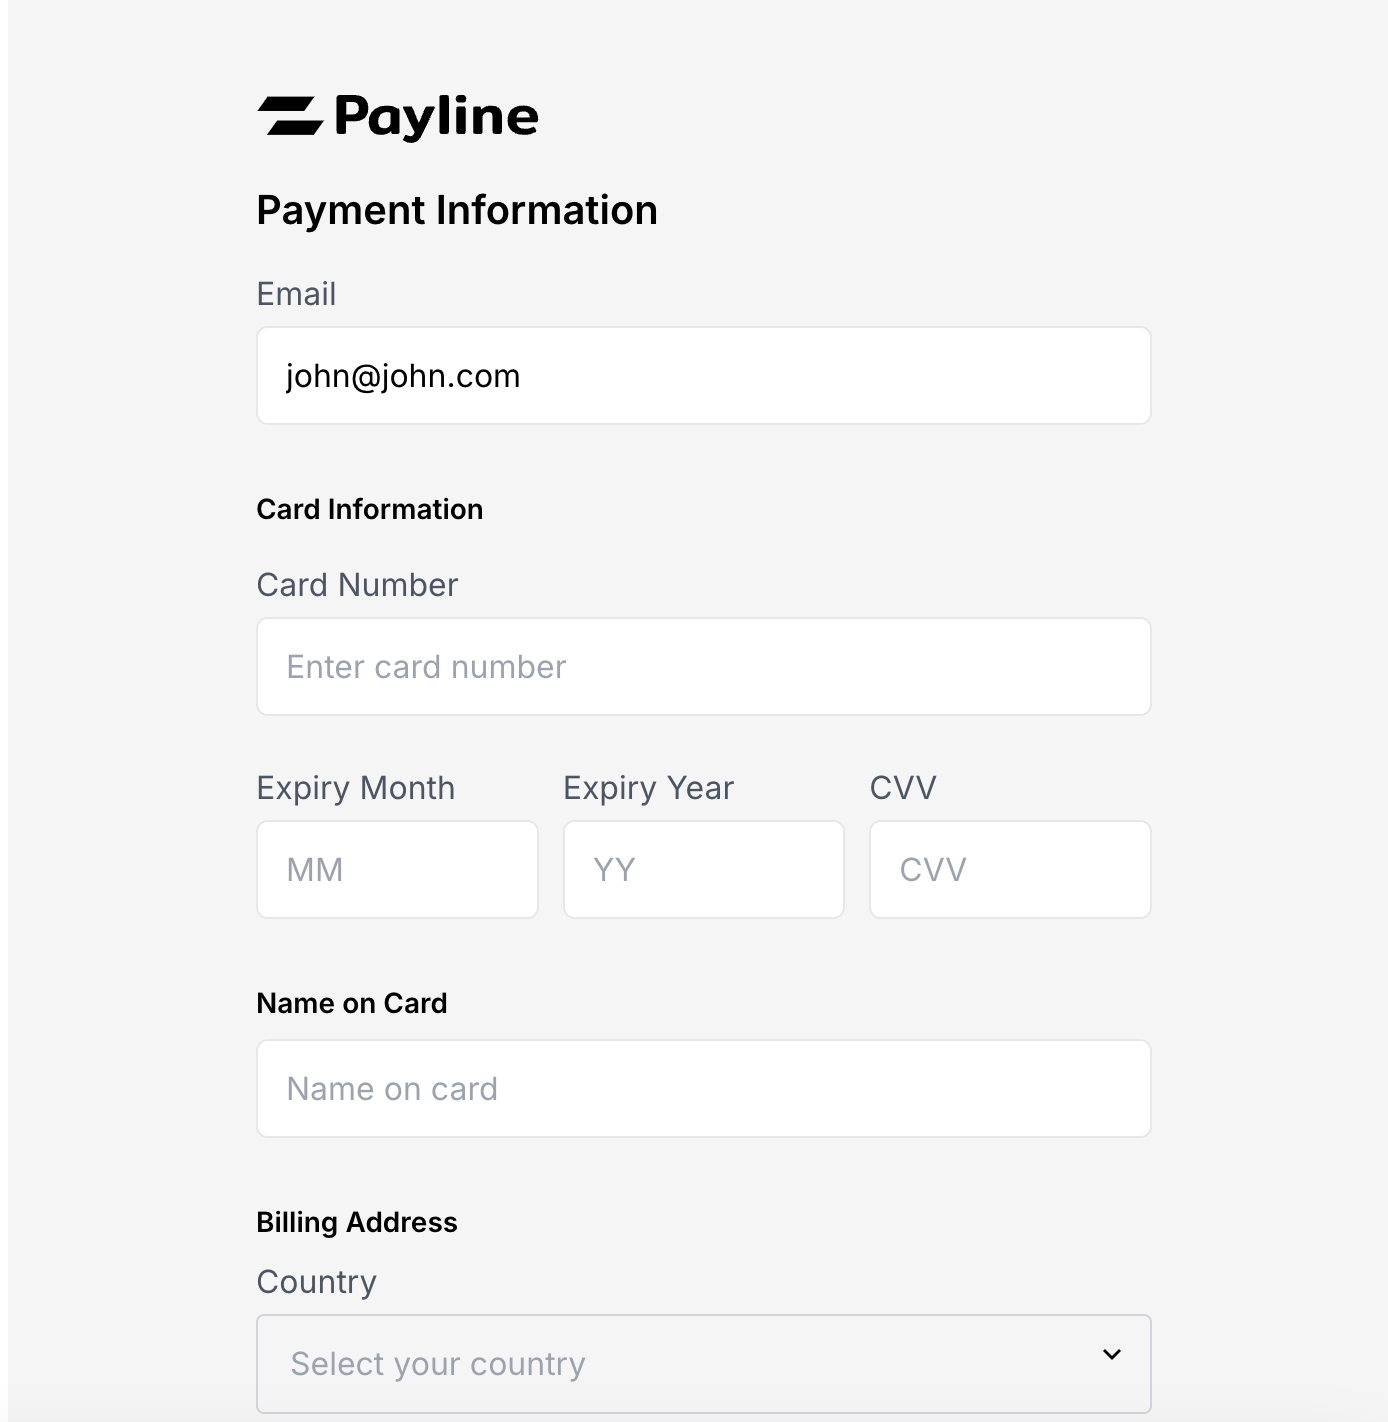The height and width of the screenshot is (1422, 1388).
Task: Click the Billing Address heading
Action: (x=357, y=1222)
